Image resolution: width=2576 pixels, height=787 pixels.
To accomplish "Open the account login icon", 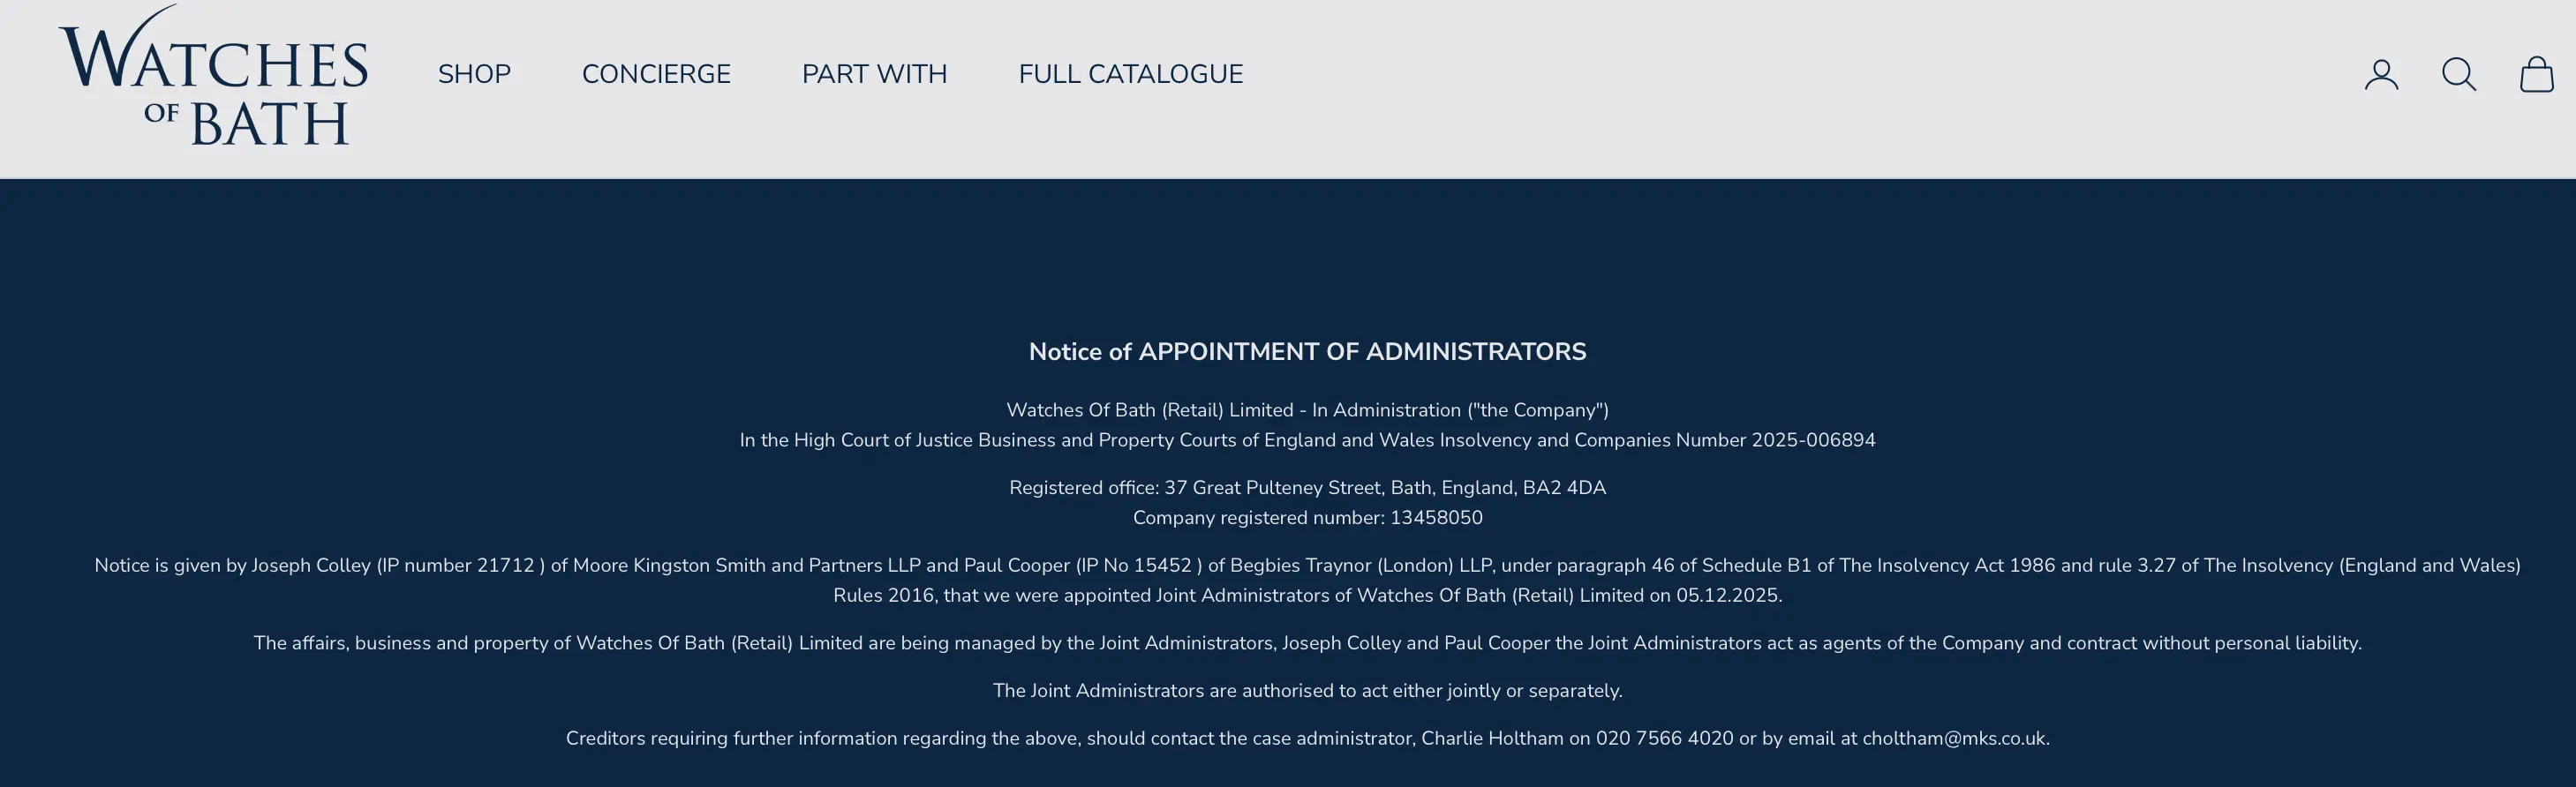I will (2381, 75).
